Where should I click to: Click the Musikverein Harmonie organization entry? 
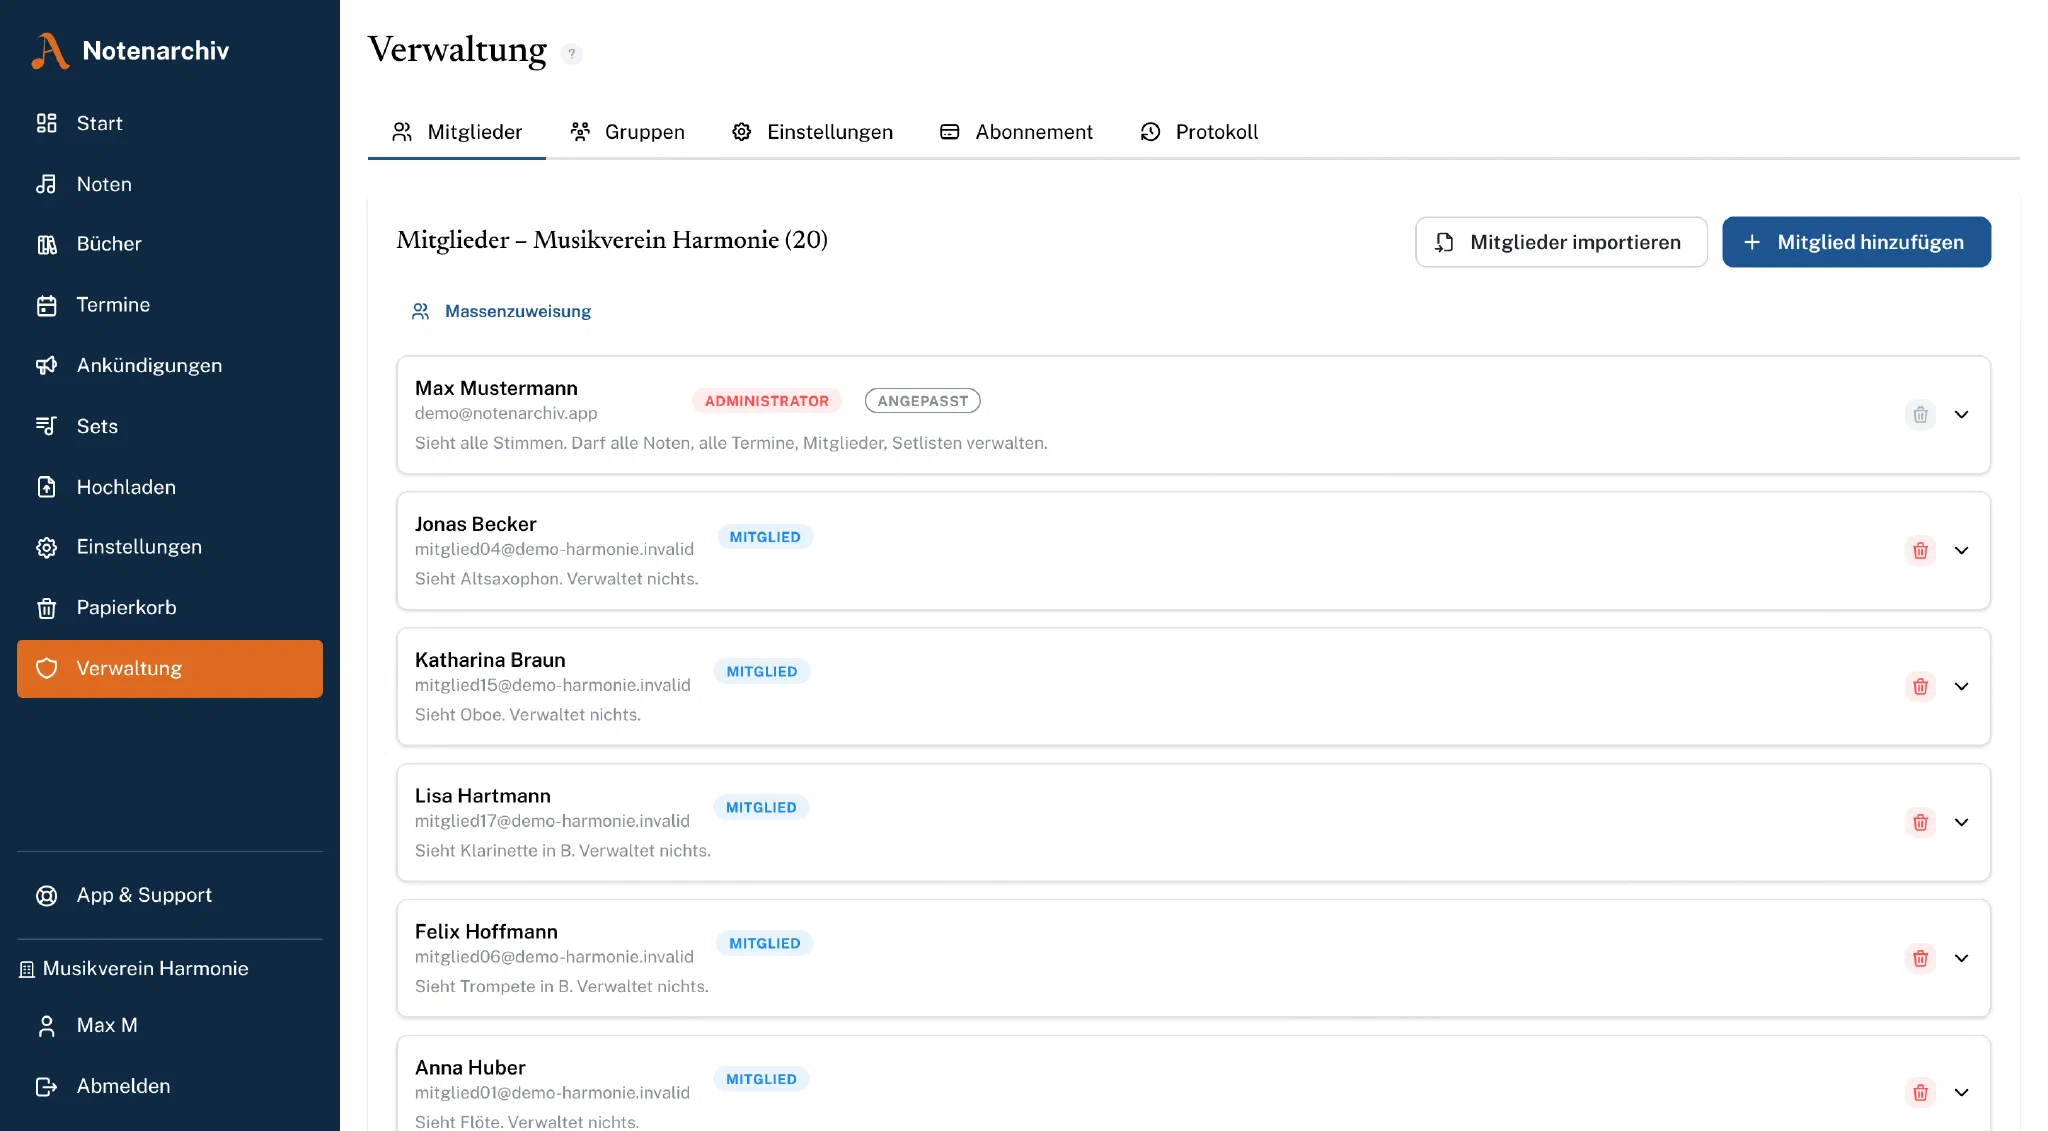coord(134,969)
